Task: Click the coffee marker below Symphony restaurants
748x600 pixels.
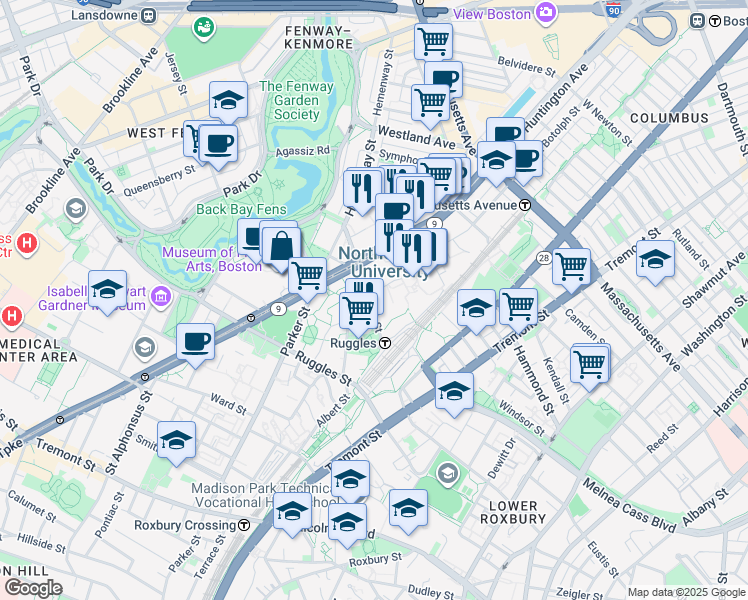Action: pyautogui.click(x=395, y=208)
